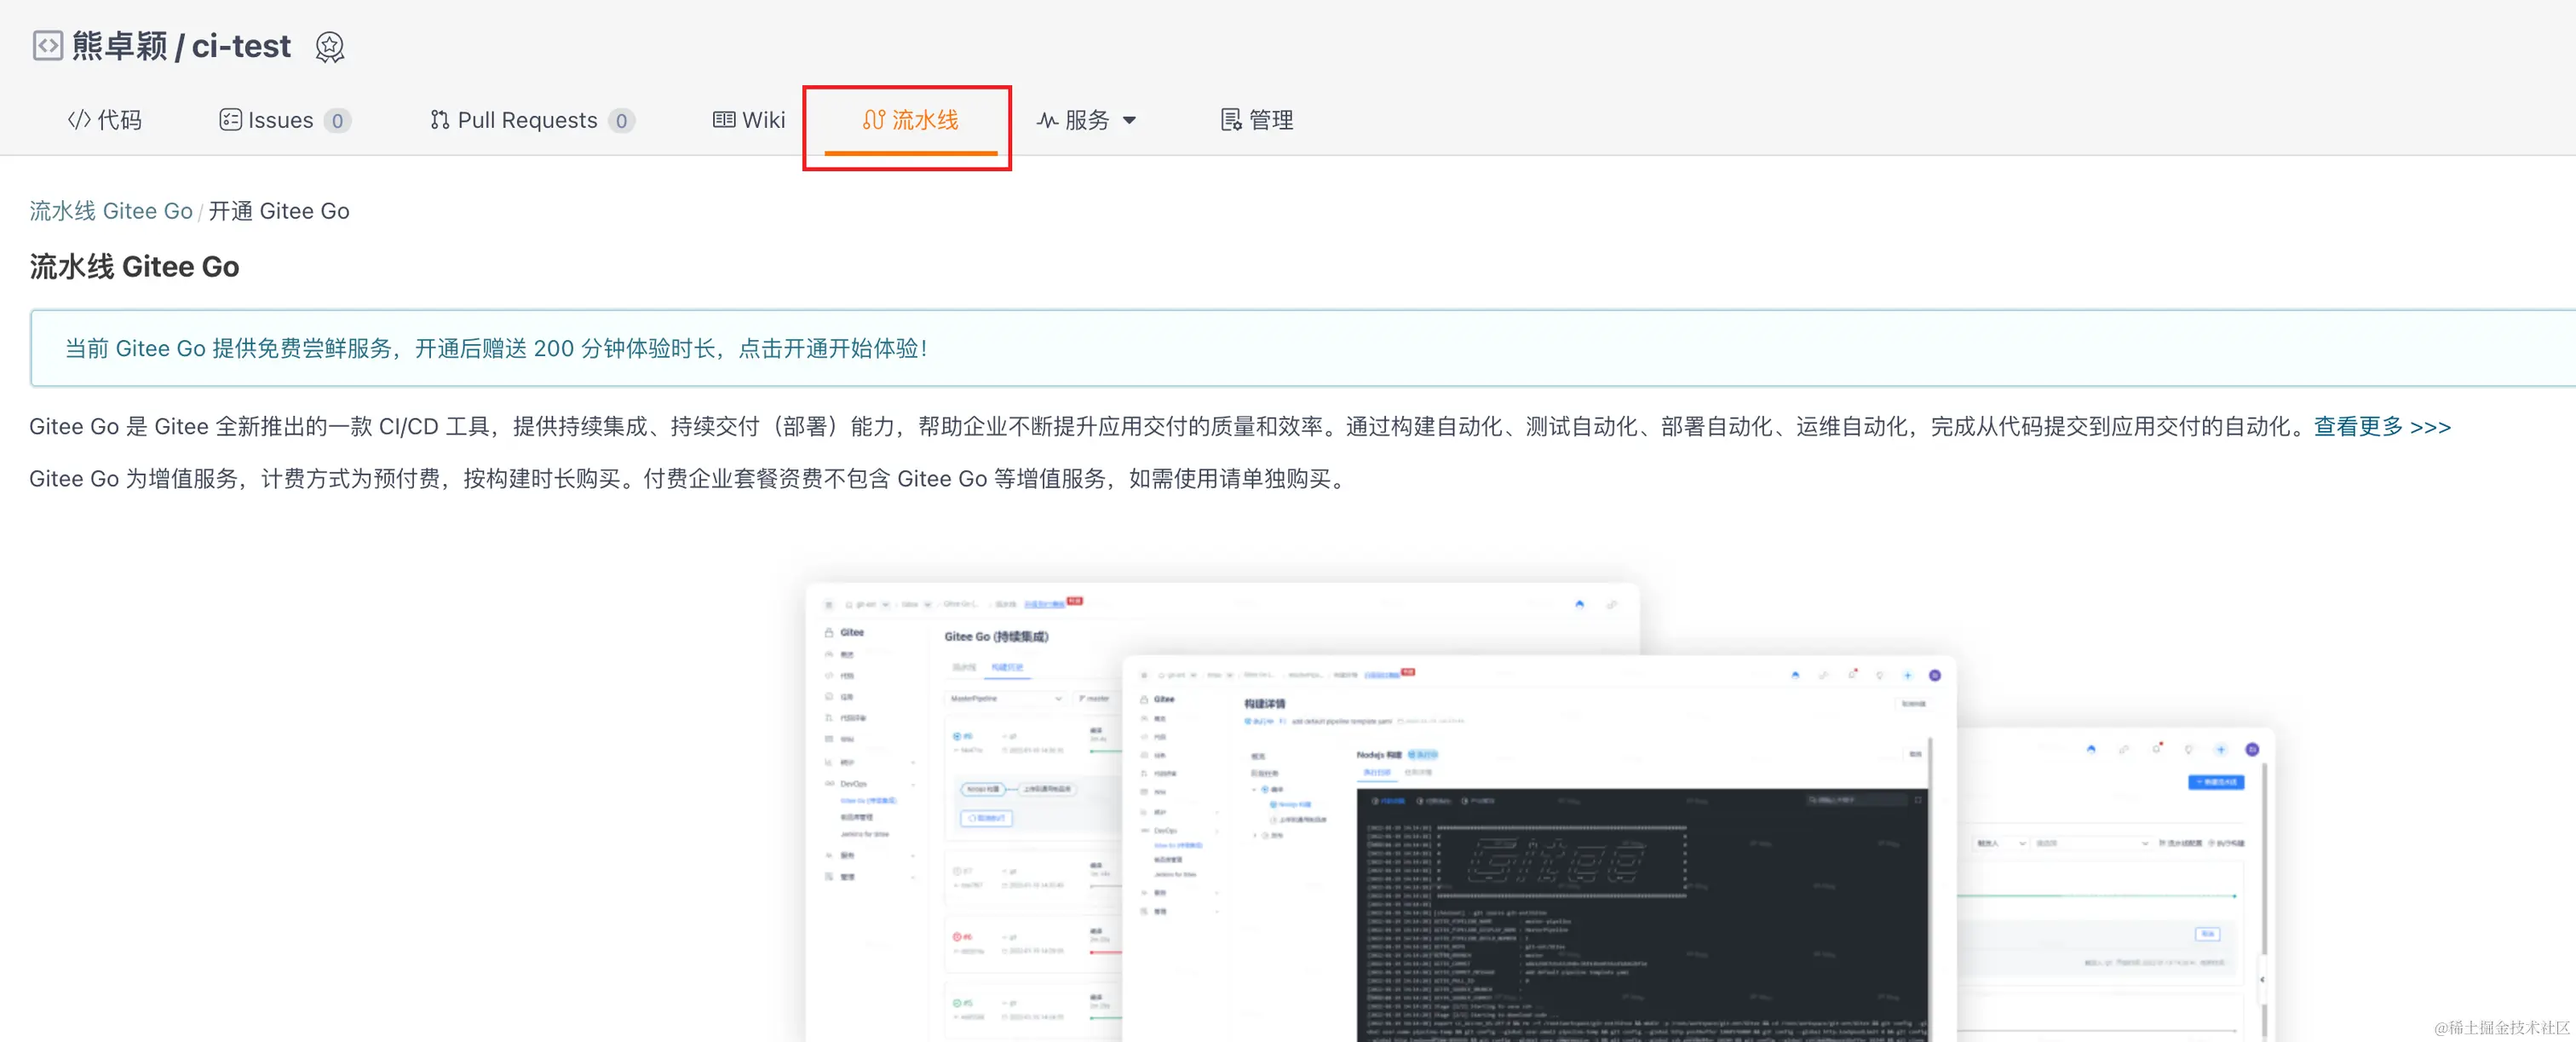Click the pulse icon beside 服务
Image resolution: width=2576 pixels, height=1042 pixels.
pos(1047,120)
